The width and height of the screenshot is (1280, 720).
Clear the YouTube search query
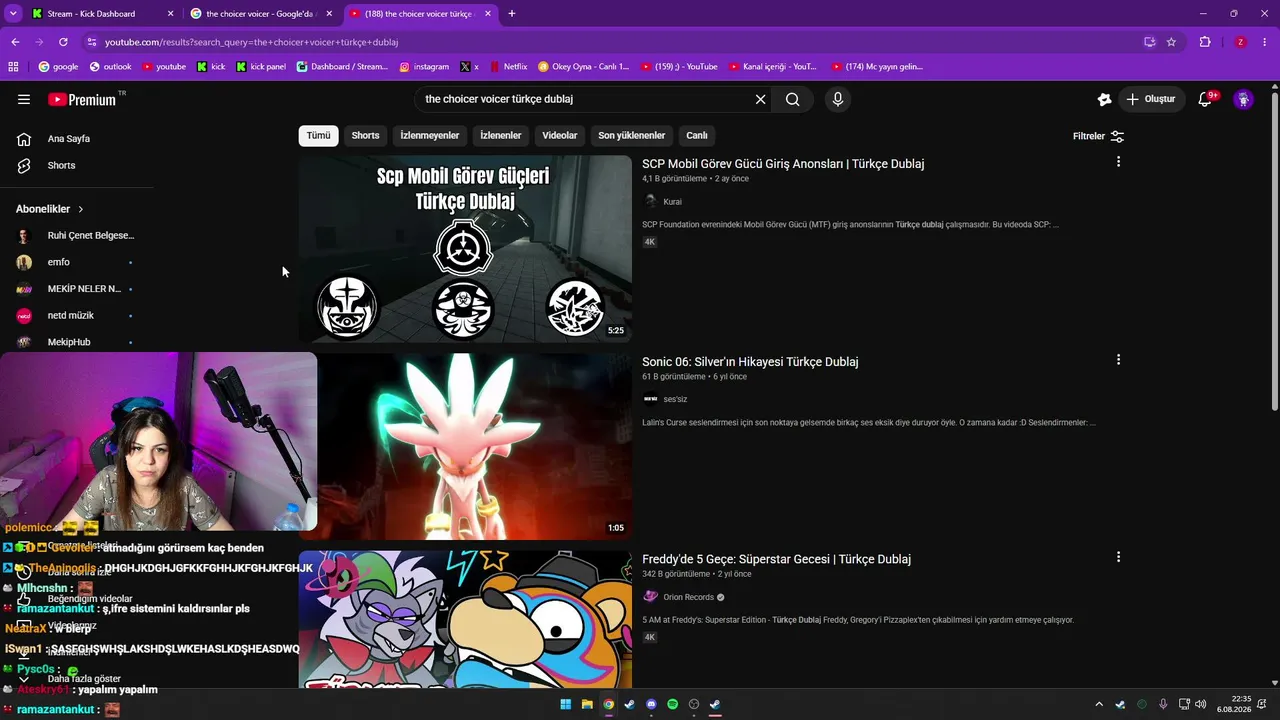tap(760, 99)
